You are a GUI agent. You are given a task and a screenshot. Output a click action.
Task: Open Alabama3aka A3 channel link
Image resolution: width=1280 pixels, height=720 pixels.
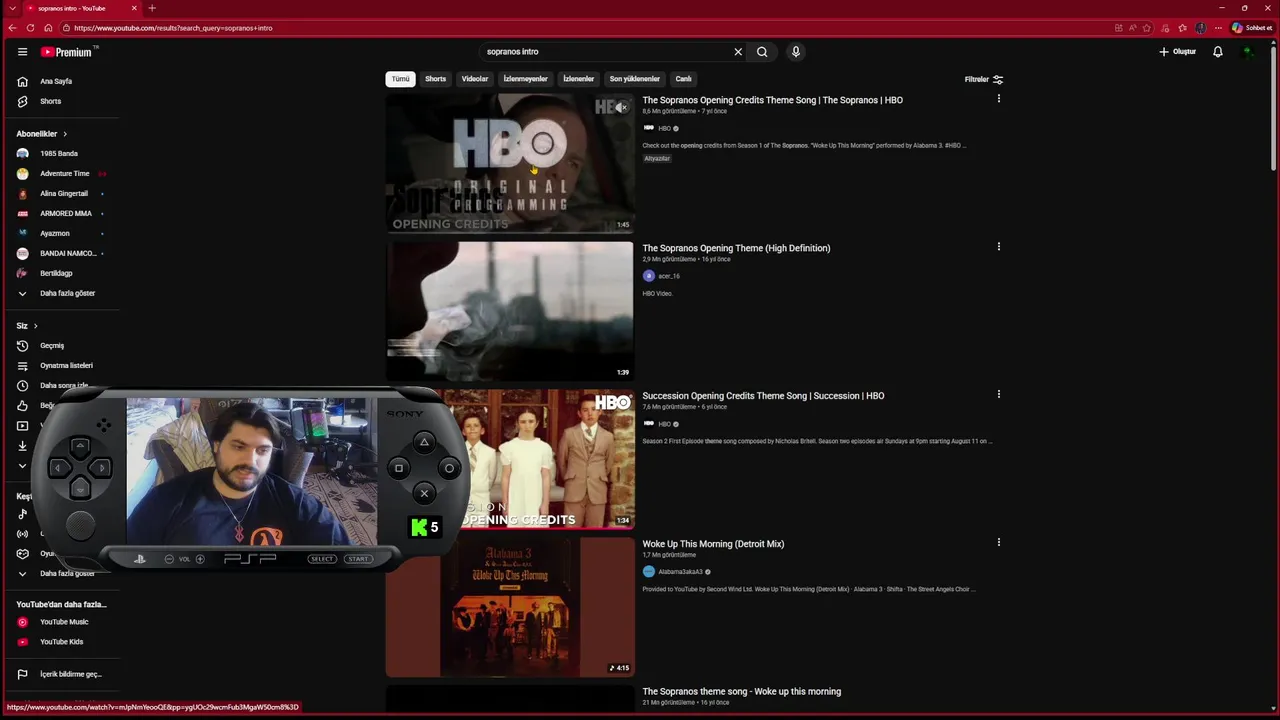(680, 572)
